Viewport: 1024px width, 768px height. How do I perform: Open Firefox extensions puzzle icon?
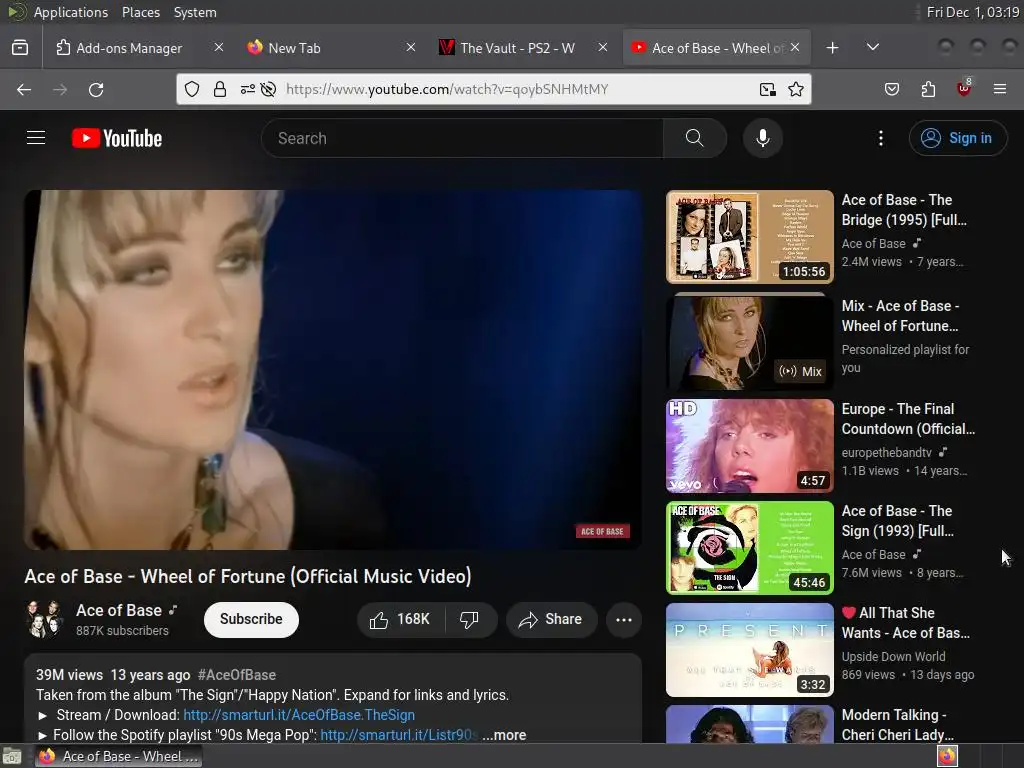pos(928,89)
